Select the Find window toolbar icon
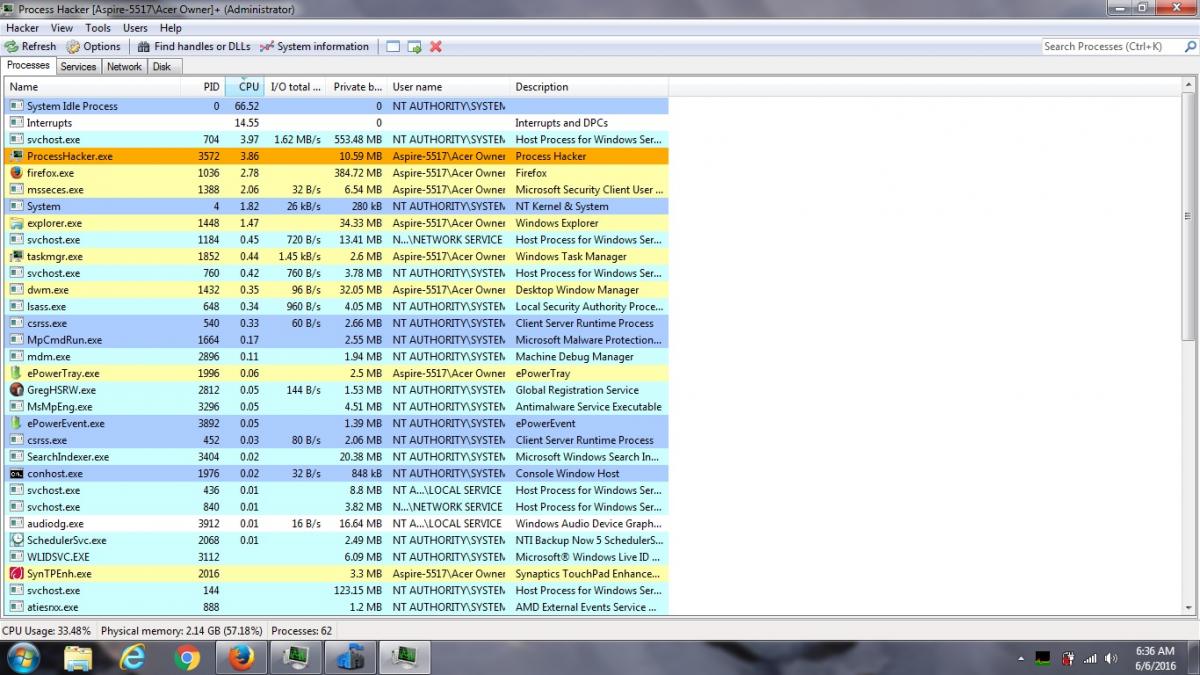Image resolution: width=1200 pixels, height=675 pixels. tap(393, 47)
